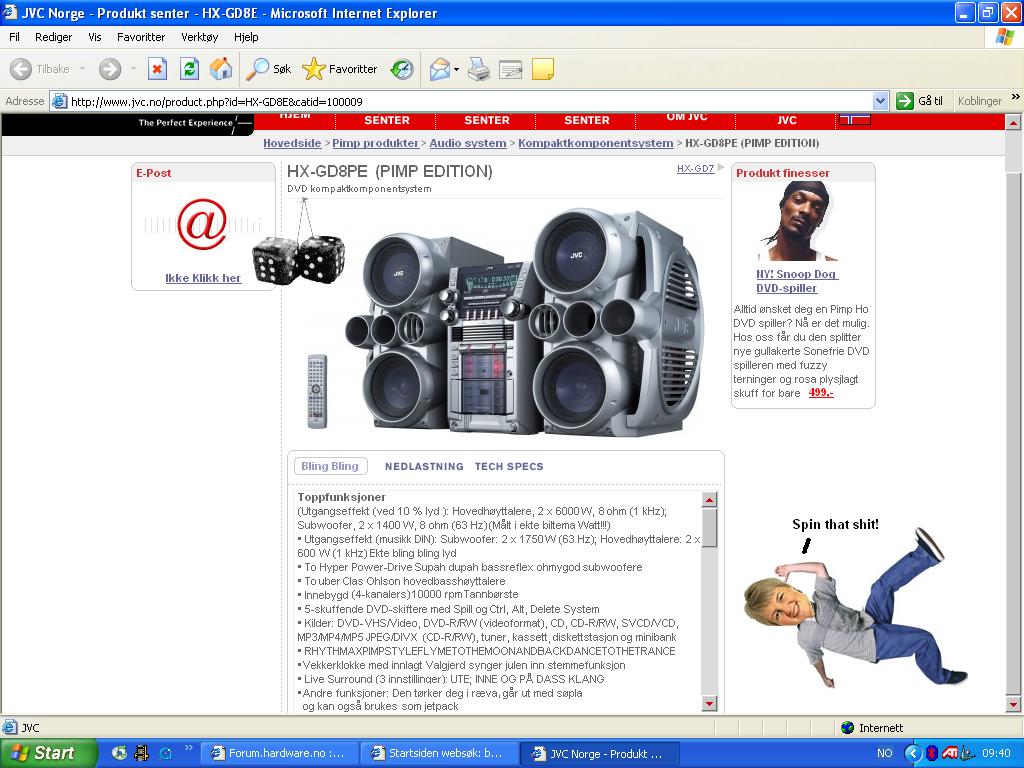This screenshot has height=768, width=1024.
Task: Expand the Koblinger links chevron
Action: point(1016,97)
